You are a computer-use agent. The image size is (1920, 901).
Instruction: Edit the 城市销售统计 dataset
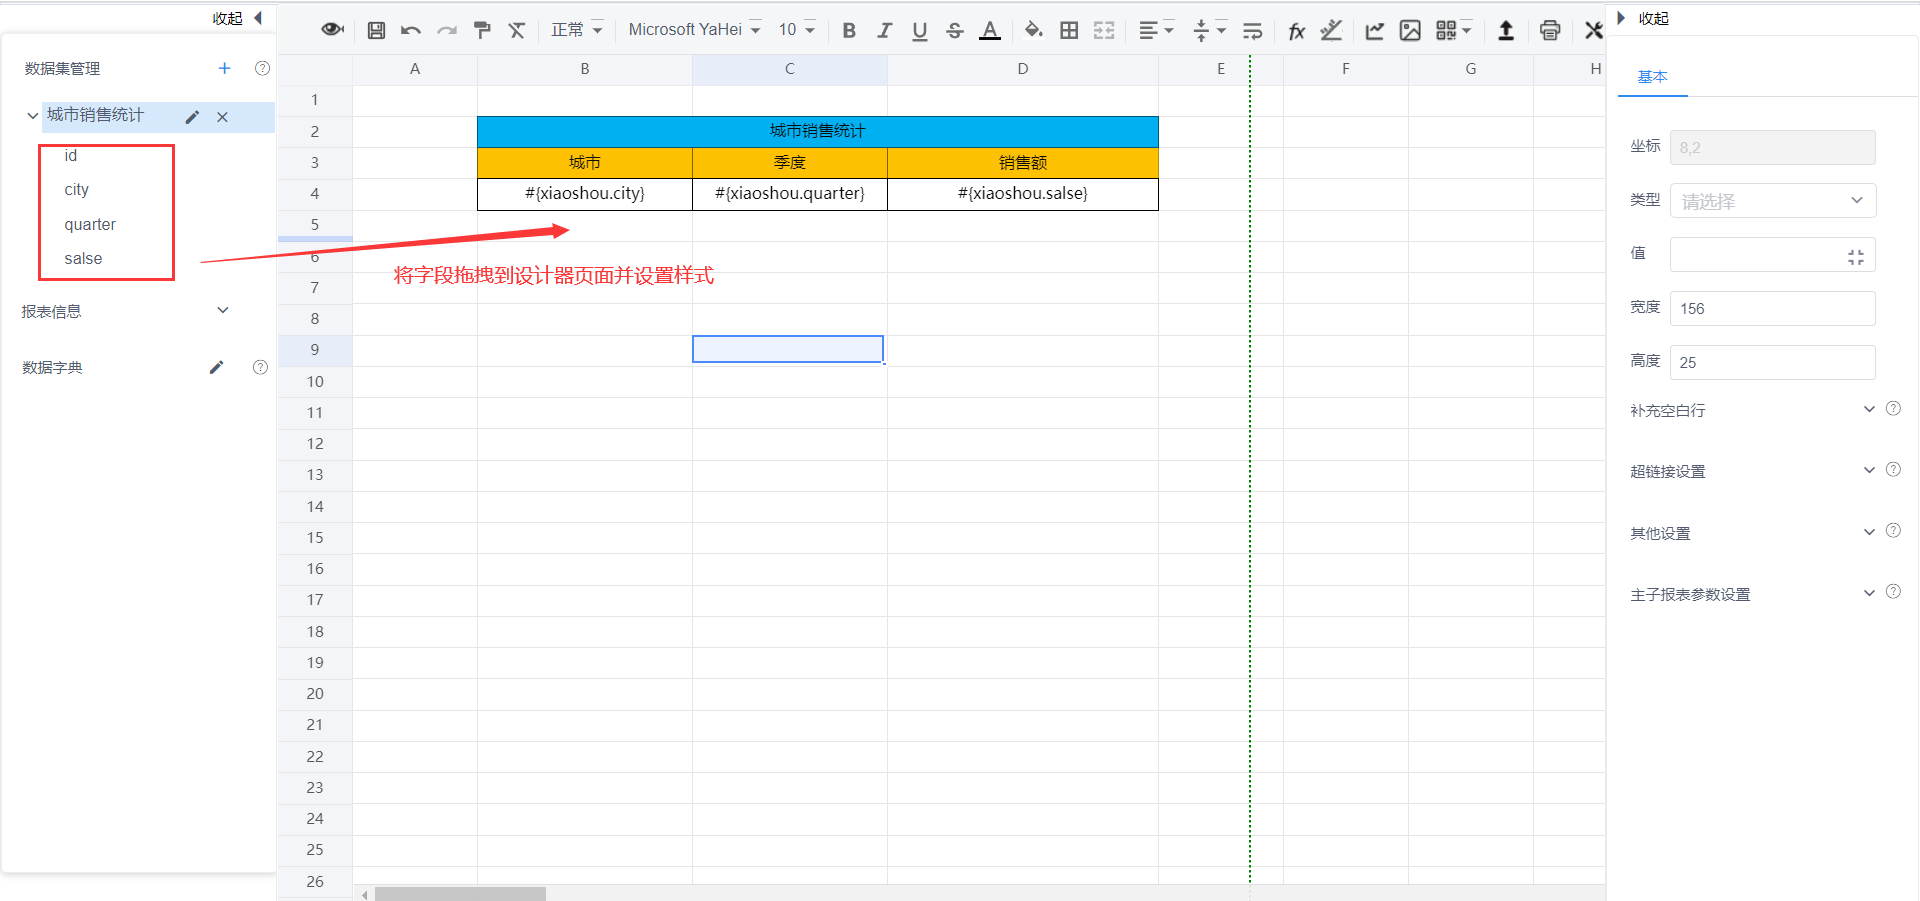pos(192,117)
